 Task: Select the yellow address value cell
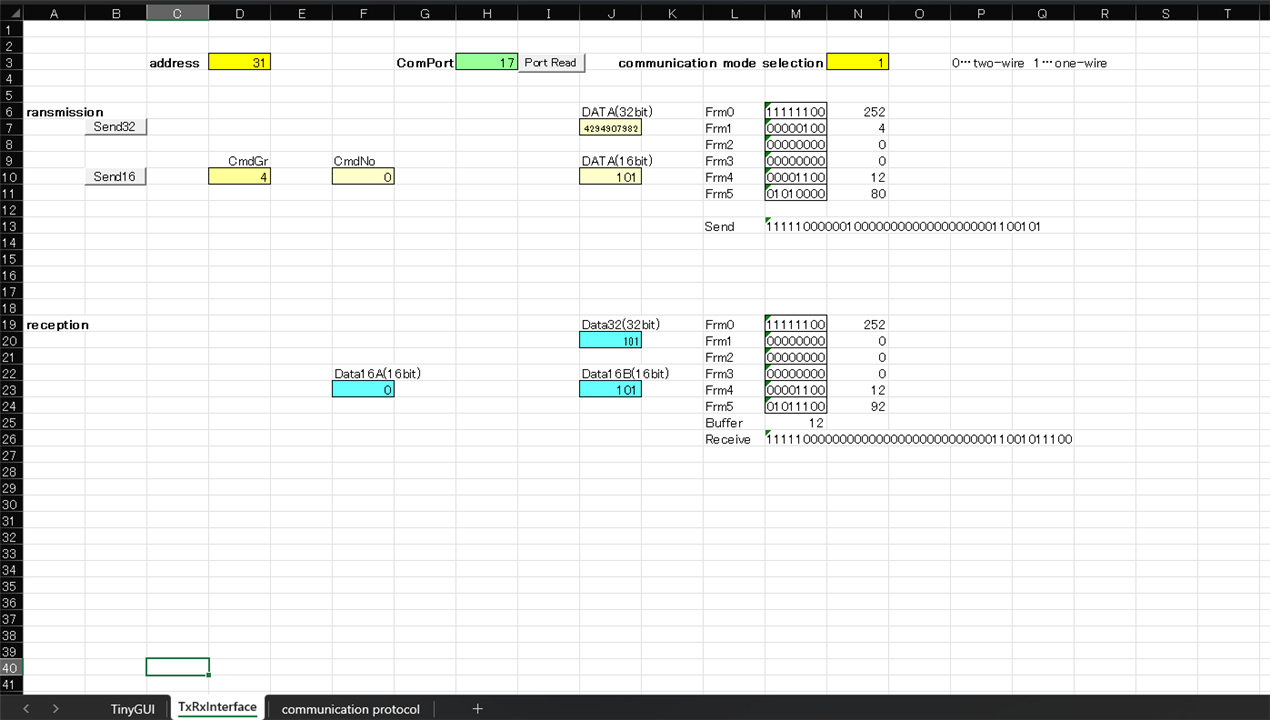(x=239, y=62)
